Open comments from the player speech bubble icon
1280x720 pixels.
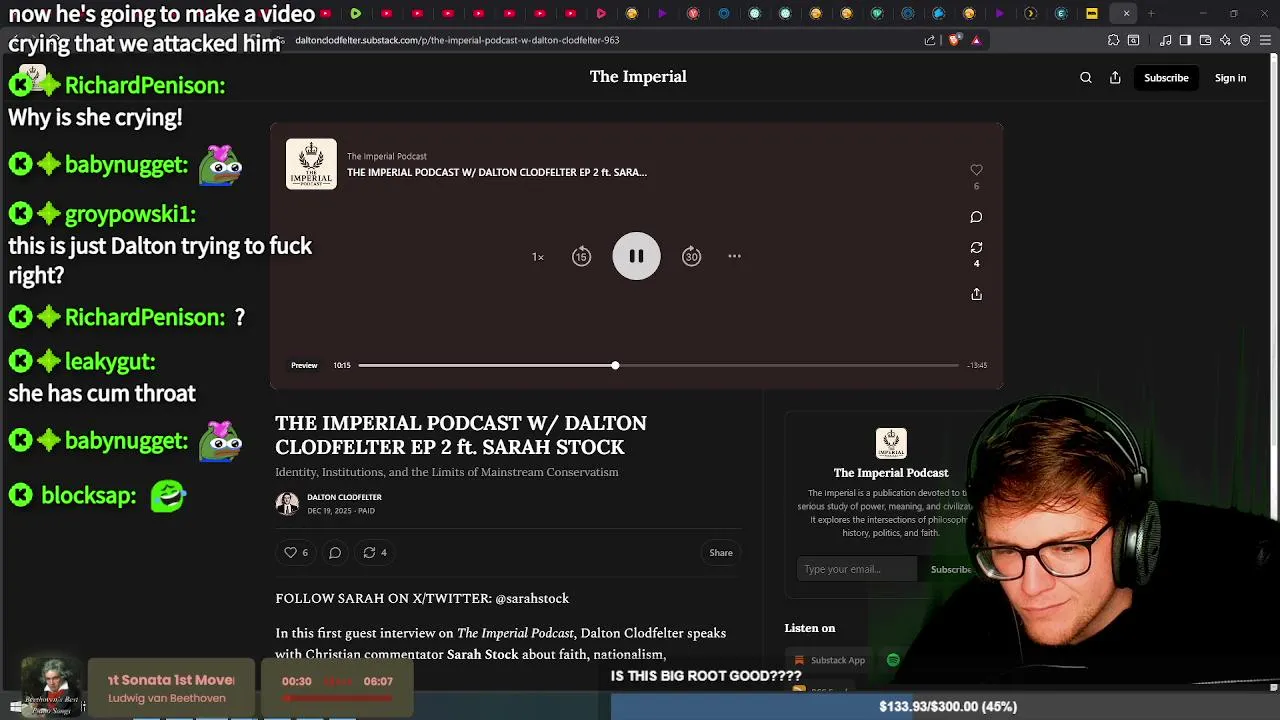[976, 217]
